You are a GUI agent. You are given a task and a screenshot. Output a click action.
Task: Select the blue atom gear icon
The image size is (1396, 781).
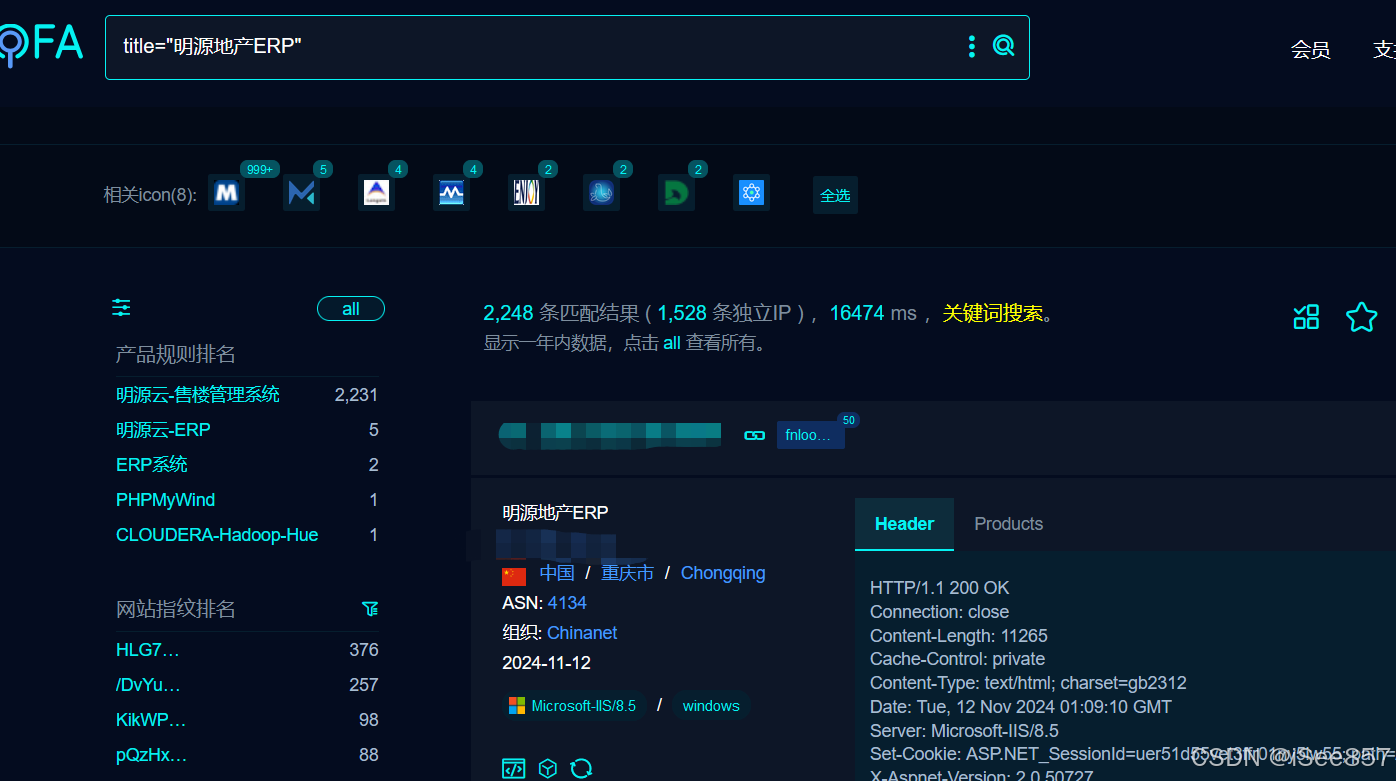pos(751,192)
